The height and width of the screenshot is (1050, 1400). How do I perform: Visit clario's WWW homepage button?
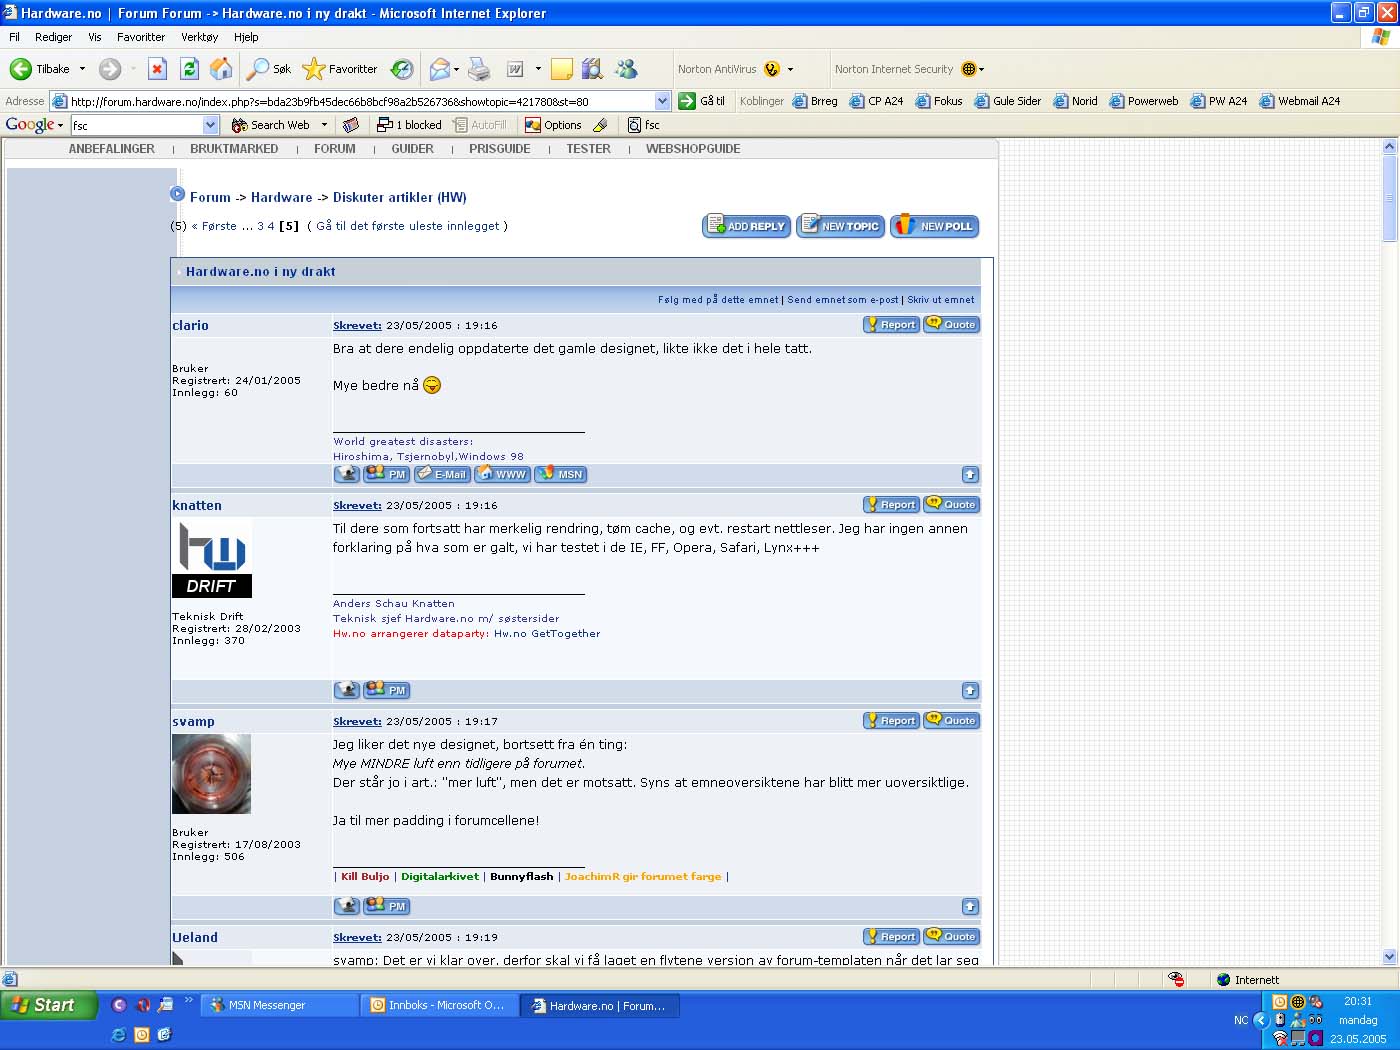point(503,474)
